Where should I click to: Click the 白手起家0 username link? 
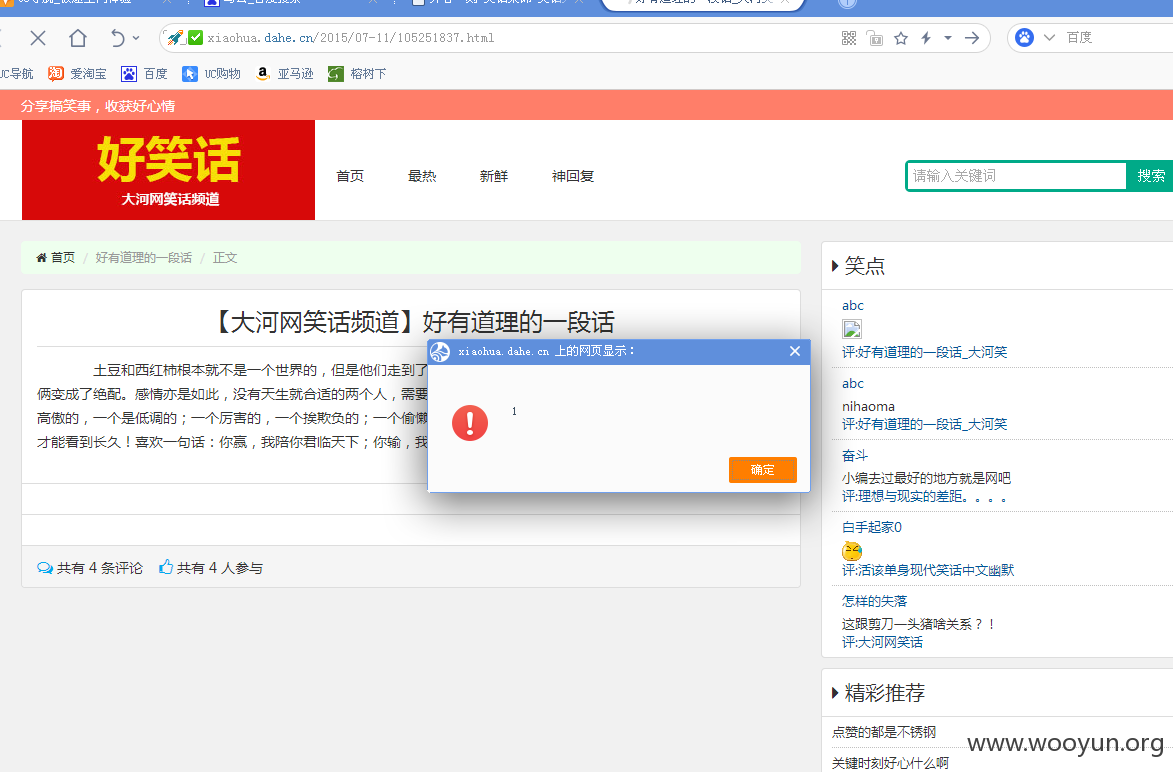coord(872,527)
